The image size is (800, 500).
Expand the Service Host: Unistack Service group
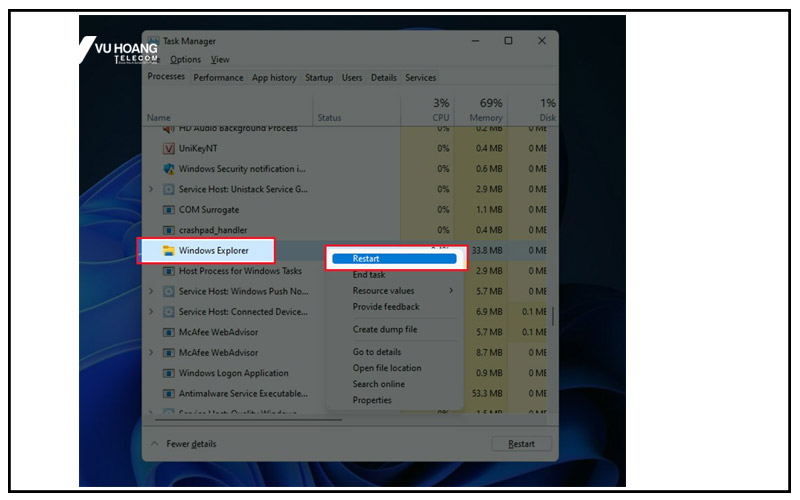click(151, 189)
